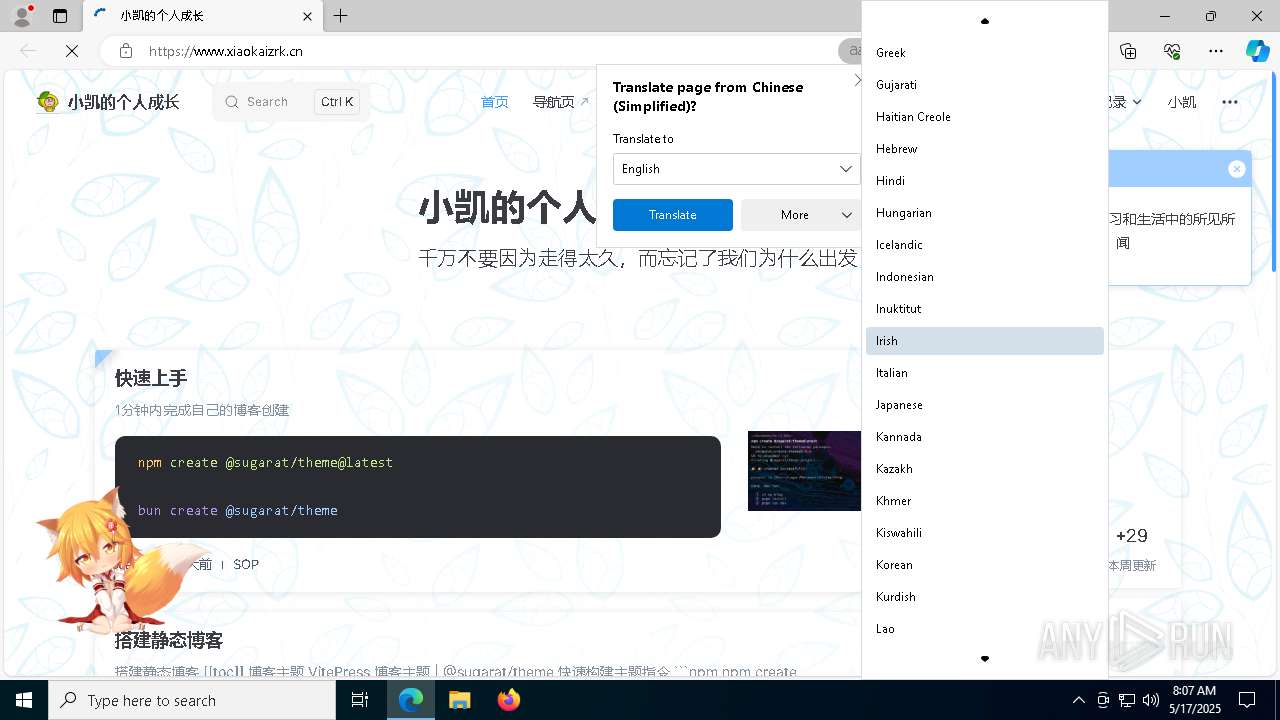The width and height of the screenshot is (1280, 720).
Task: Choose Khmer language option
Action: tap(985, 501)
